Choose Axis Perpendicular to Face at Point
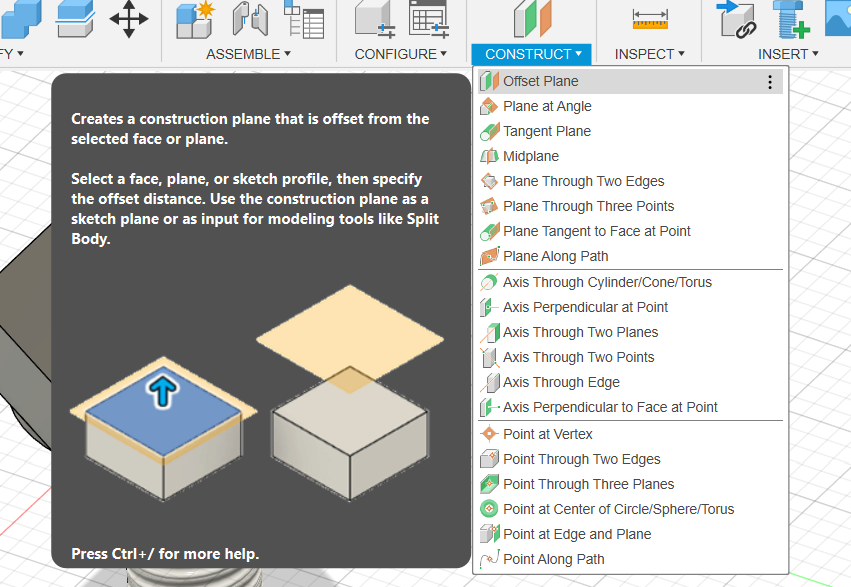 [x=630, y=407]
